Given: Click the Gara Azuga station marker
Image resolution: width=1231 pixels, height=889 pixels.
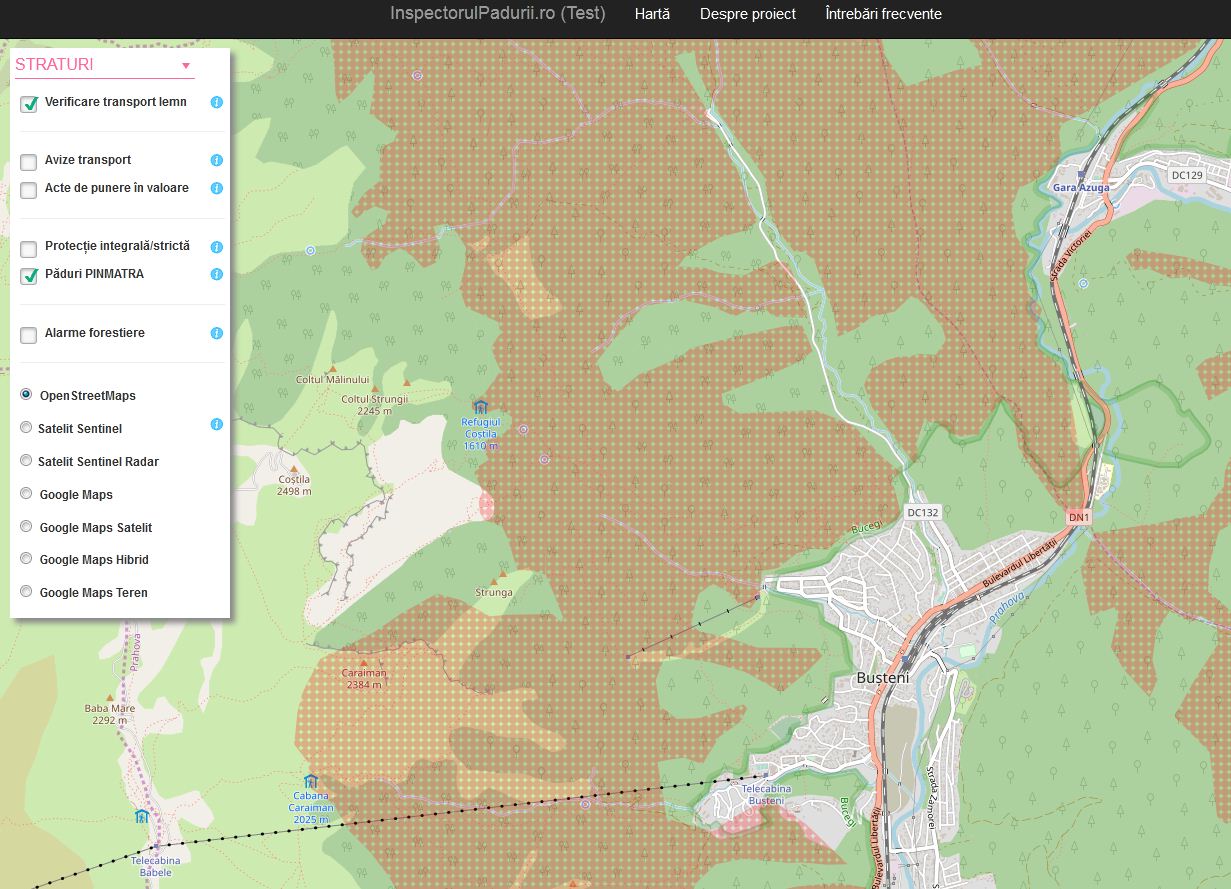Looking at the screenshot, I should pos(1081,174).
